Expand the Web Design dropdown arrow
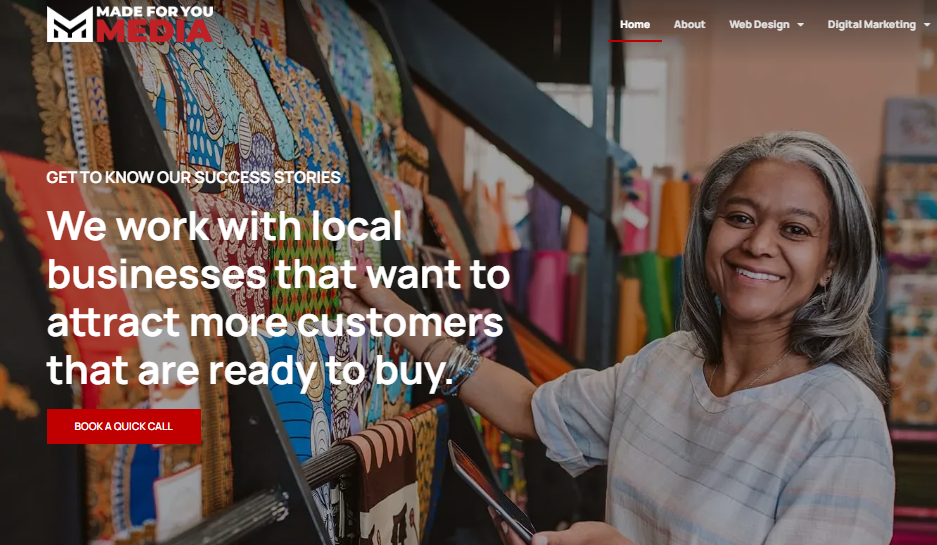 point(800,25)
